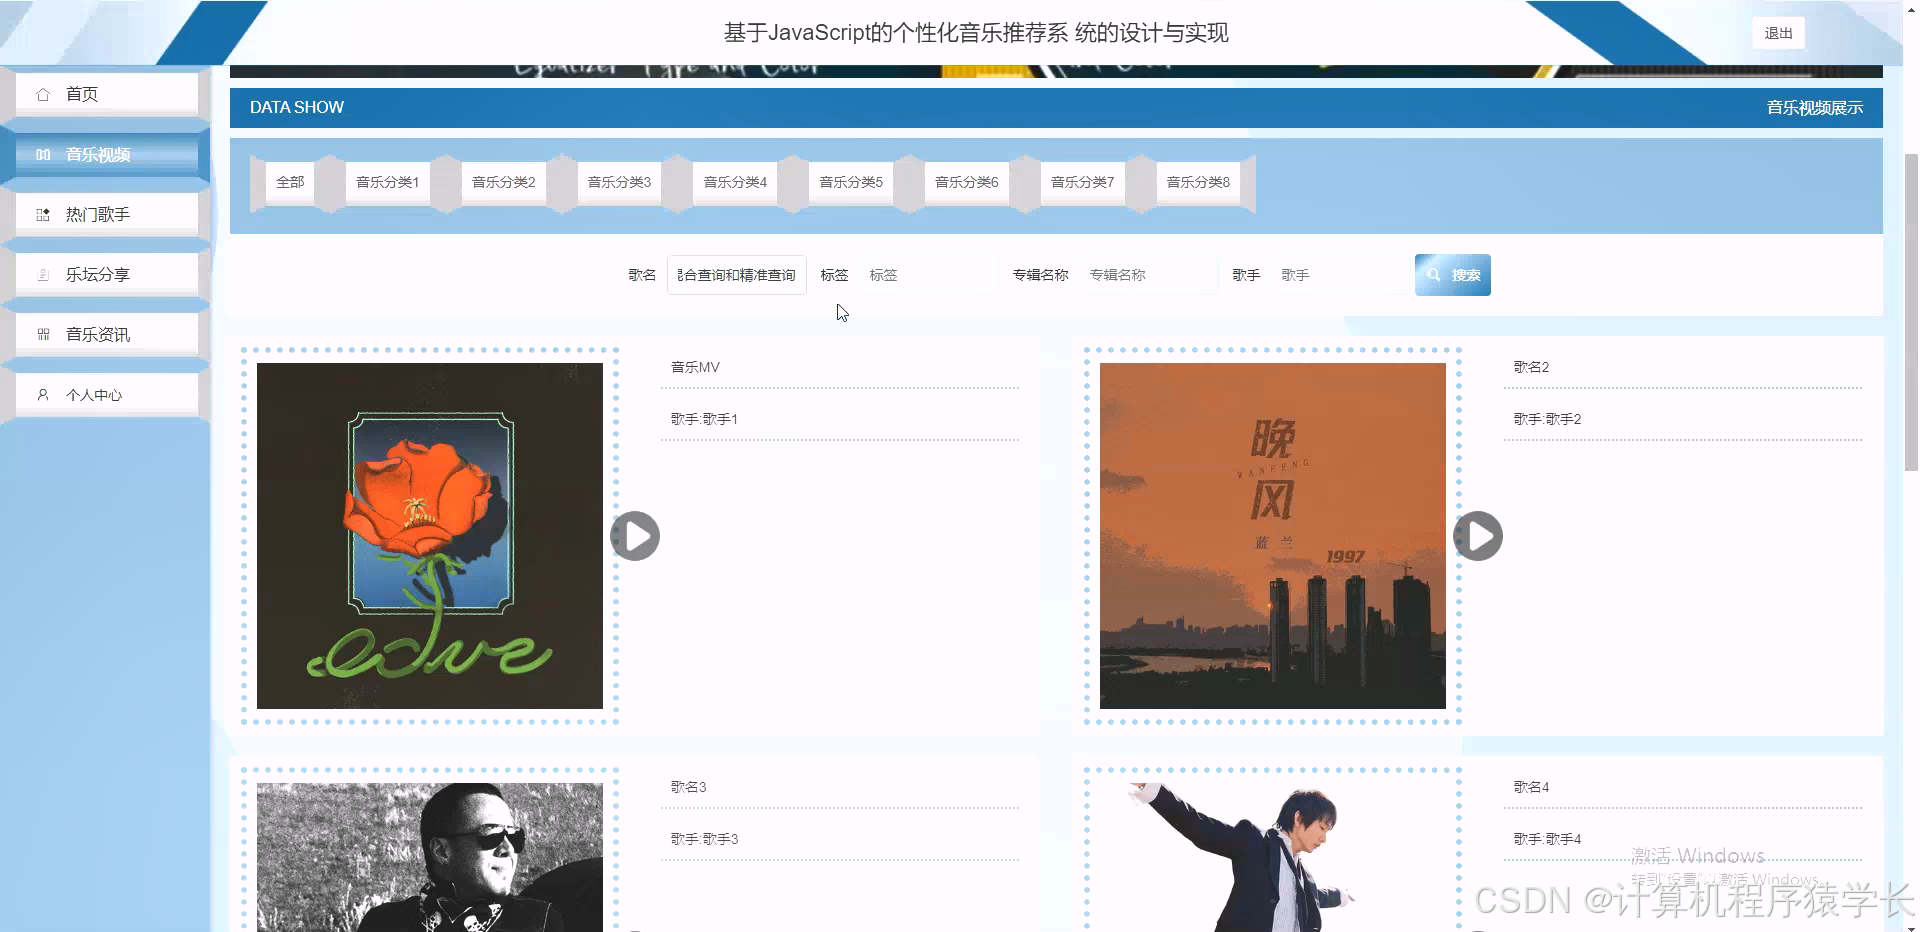Switch to the 音乐分类3 category
This screenshot has width=1920, height=932.
[618, 182]
